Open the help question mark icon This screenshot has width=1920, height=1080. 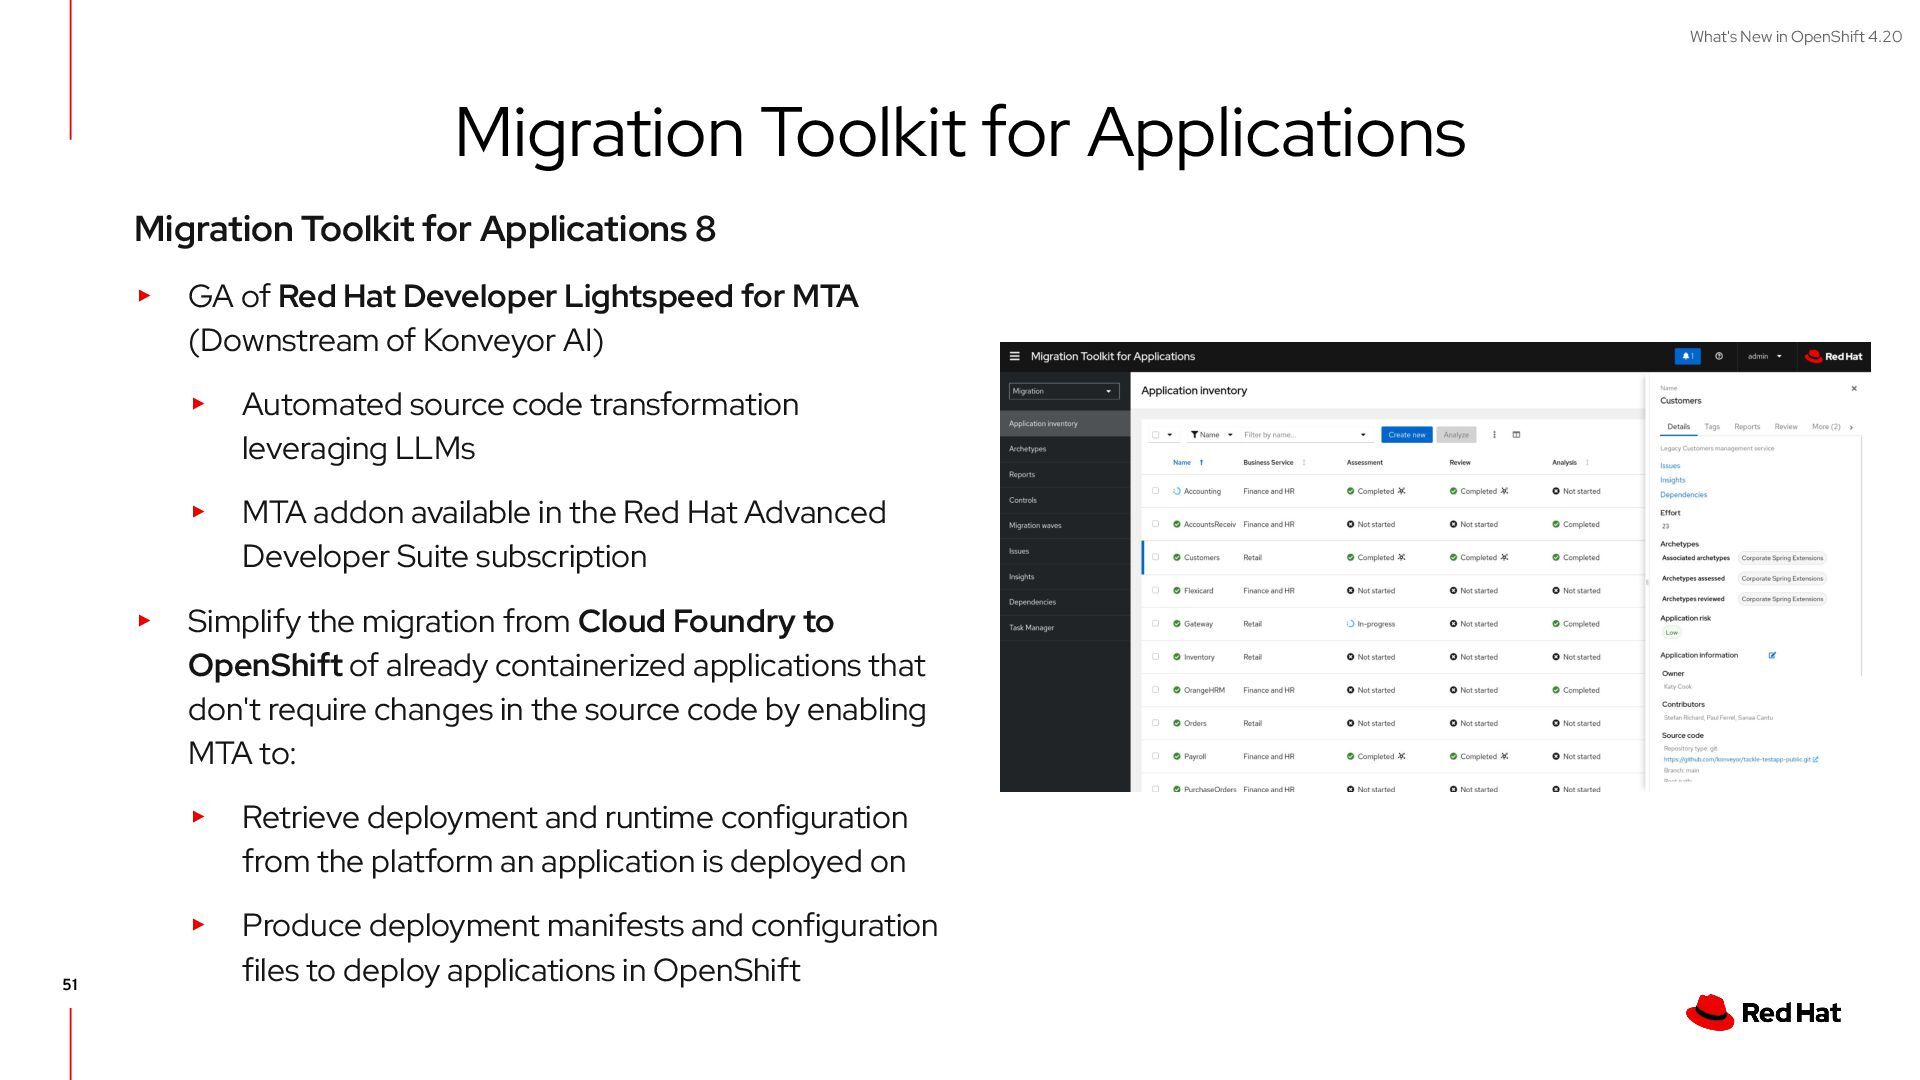[1719, 356]
